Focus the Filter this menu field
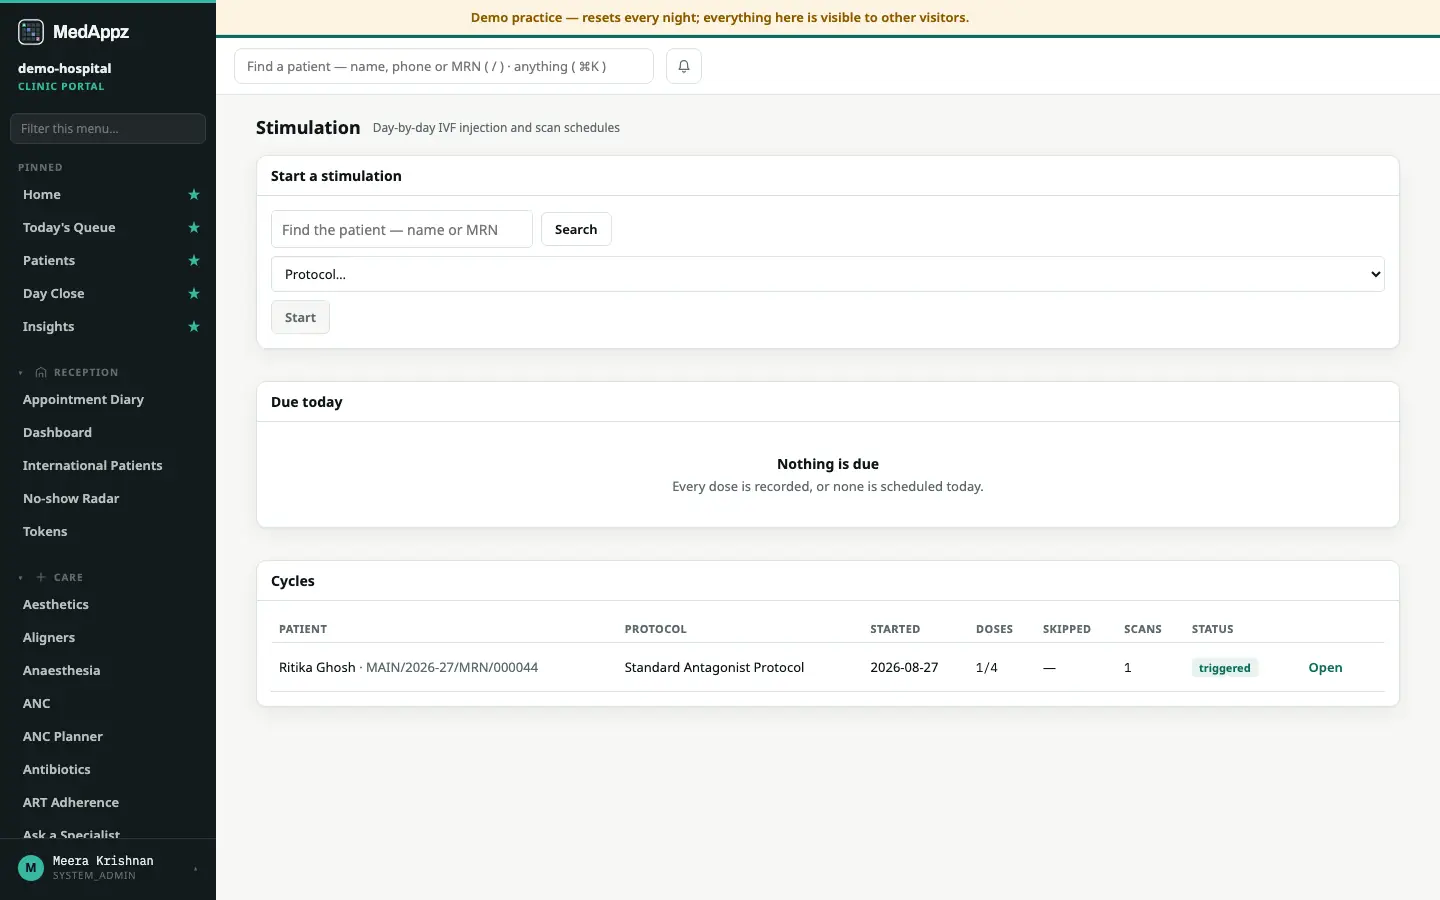Image resolution: width=1440 pixels, height=900 pixels. [x=108, y=128]
